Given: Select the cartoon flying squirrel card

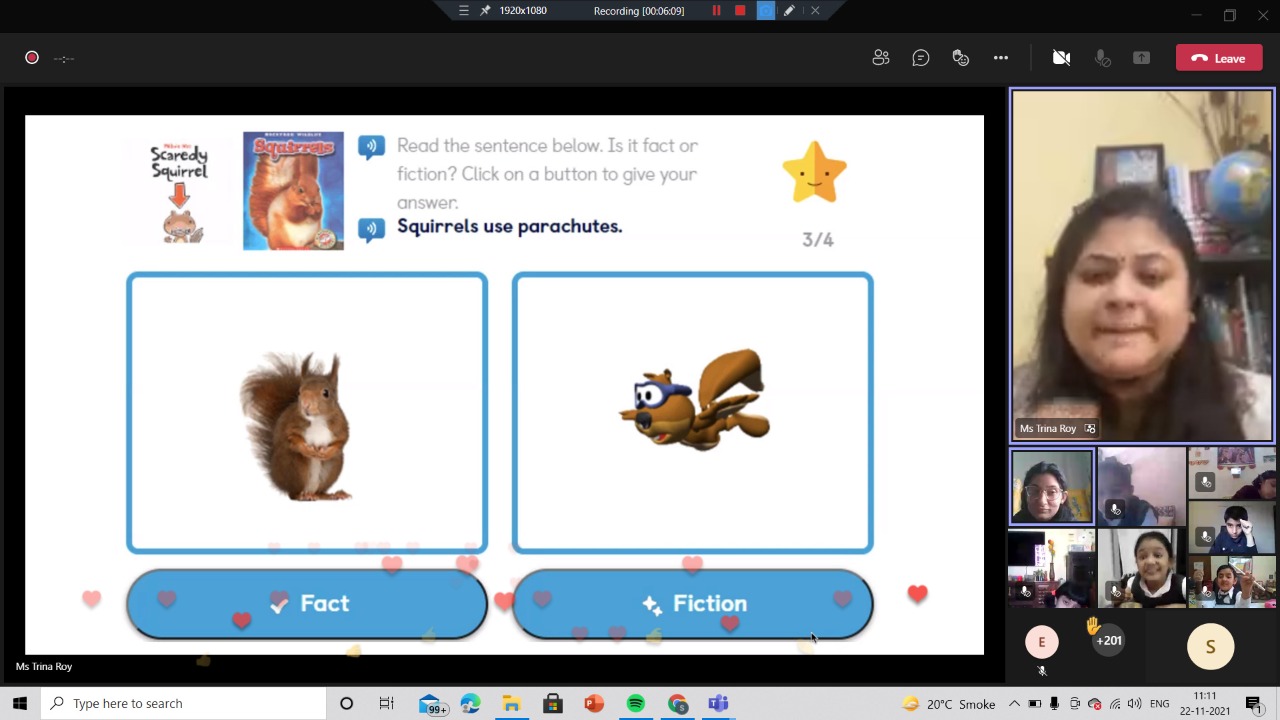Looking at the screenshot, I should 693,413.
